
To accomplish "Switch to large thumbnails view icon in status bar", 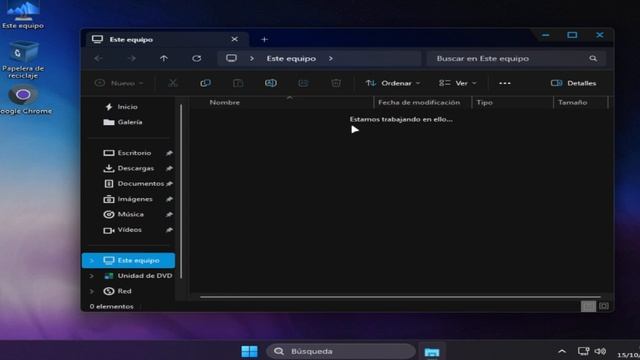I will tap(604, 306).
